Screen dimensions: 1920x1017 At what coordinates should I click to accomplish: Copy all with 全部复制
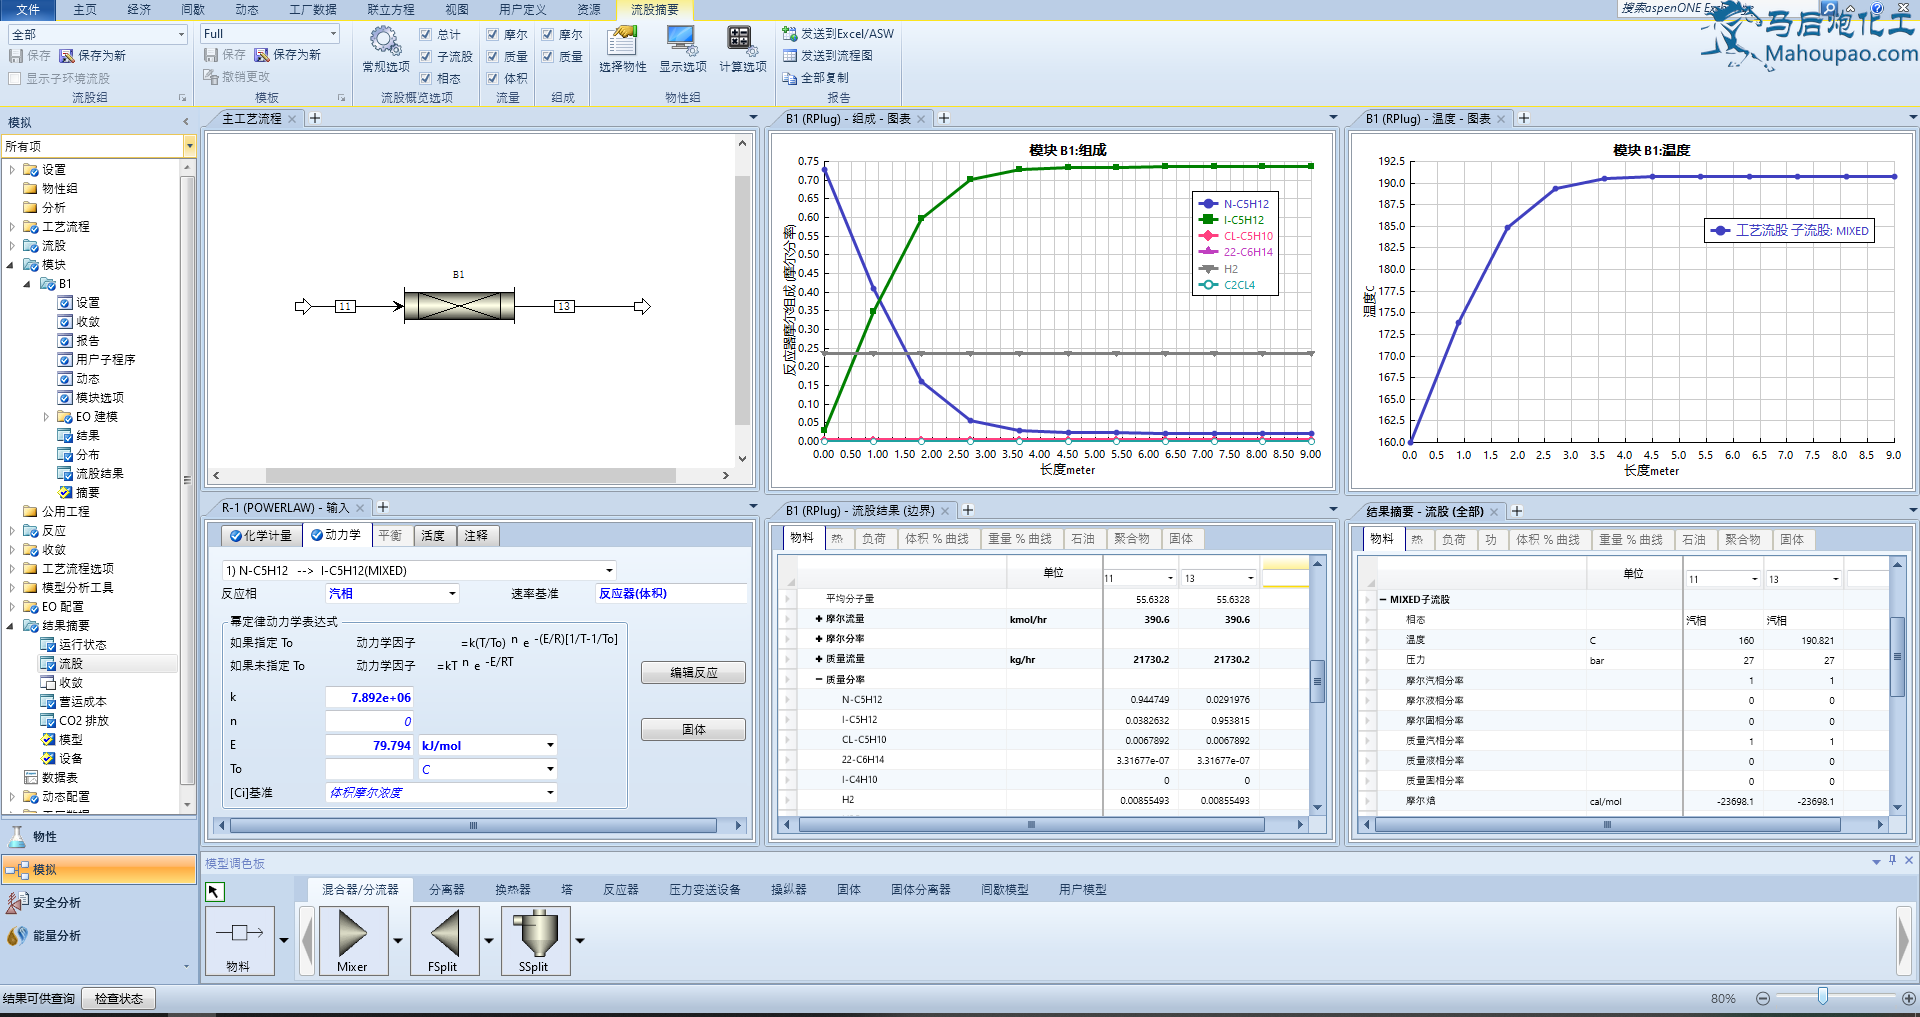click(x=816, y=78)
